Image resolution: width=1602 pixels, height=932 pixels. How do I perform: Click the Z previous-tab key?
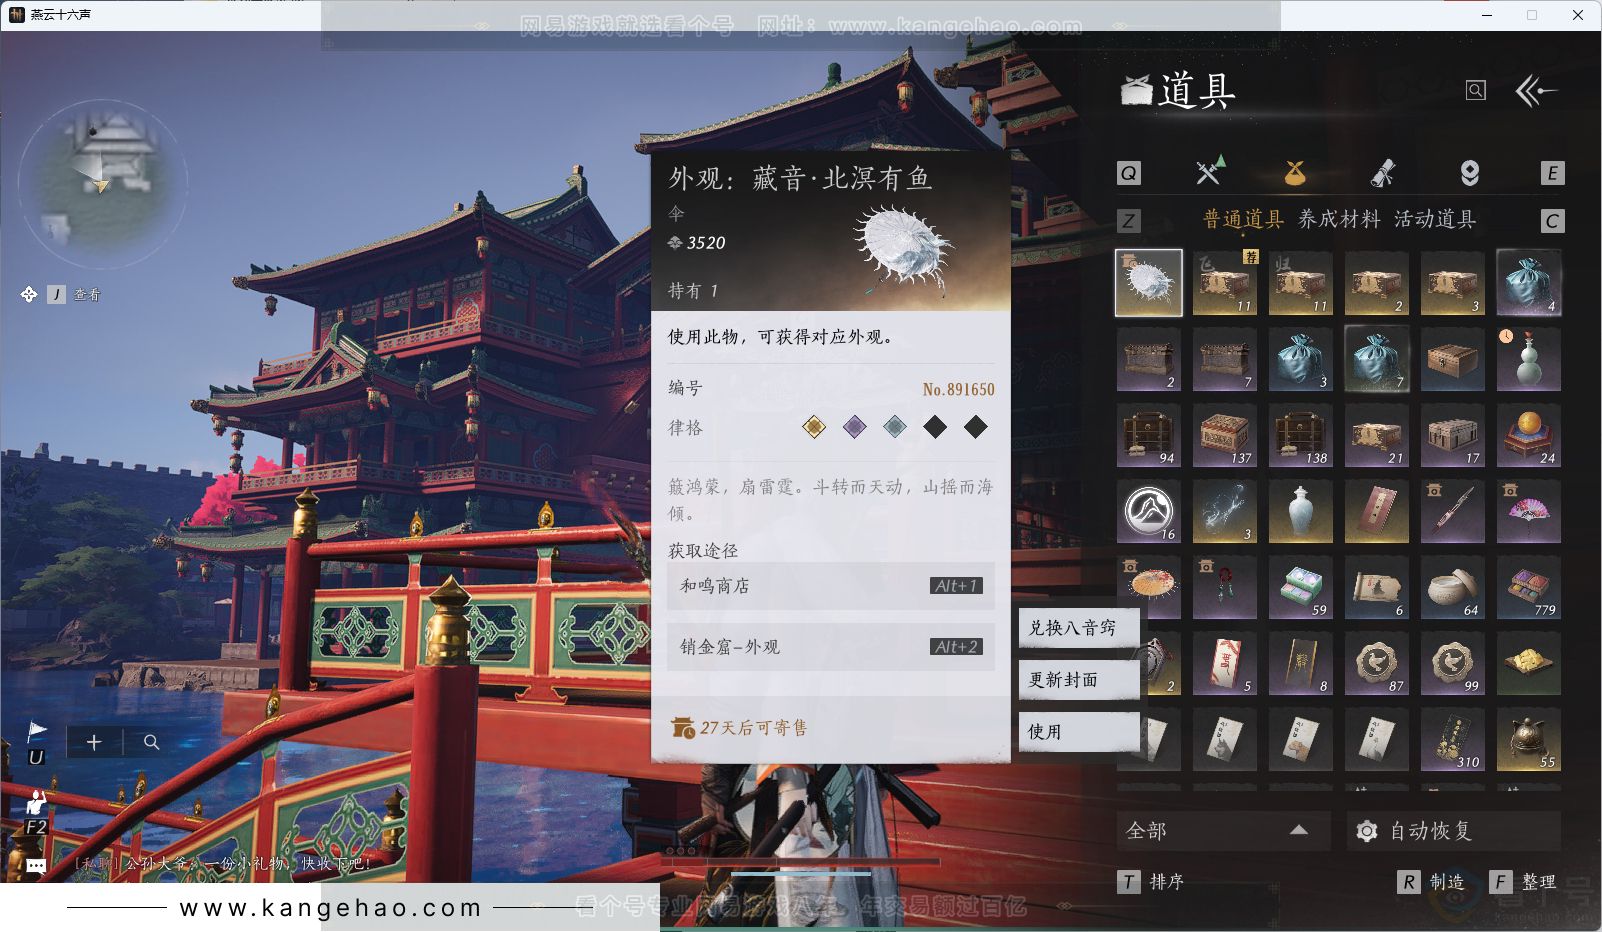click(x=1128, y=221)
